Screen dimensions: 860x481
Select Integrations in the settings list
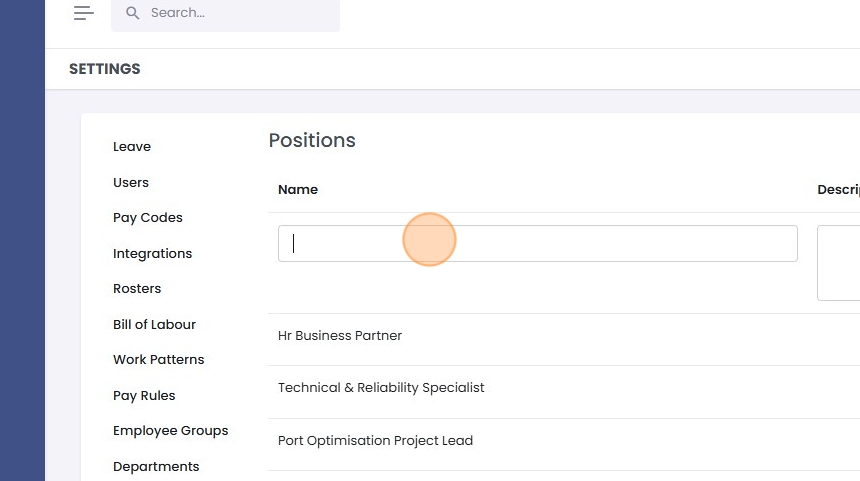tap(152, 254)
